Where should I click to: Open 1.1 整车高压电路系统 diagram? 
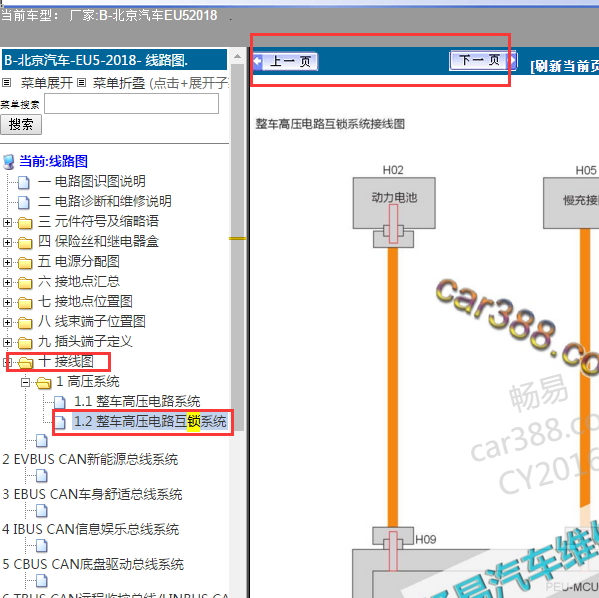coord(137,402)
